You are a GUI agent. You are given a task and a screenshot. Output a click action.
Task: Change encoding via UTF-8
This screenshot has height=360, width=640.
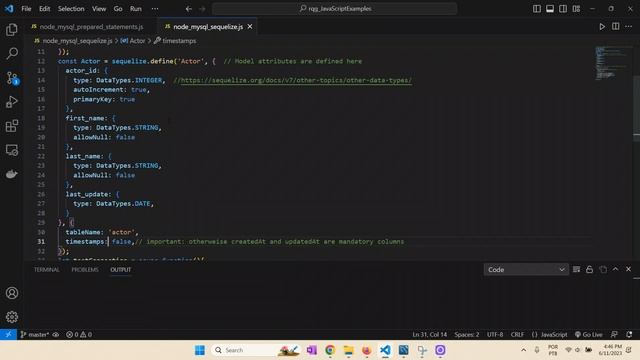click(x=495, y=334)
